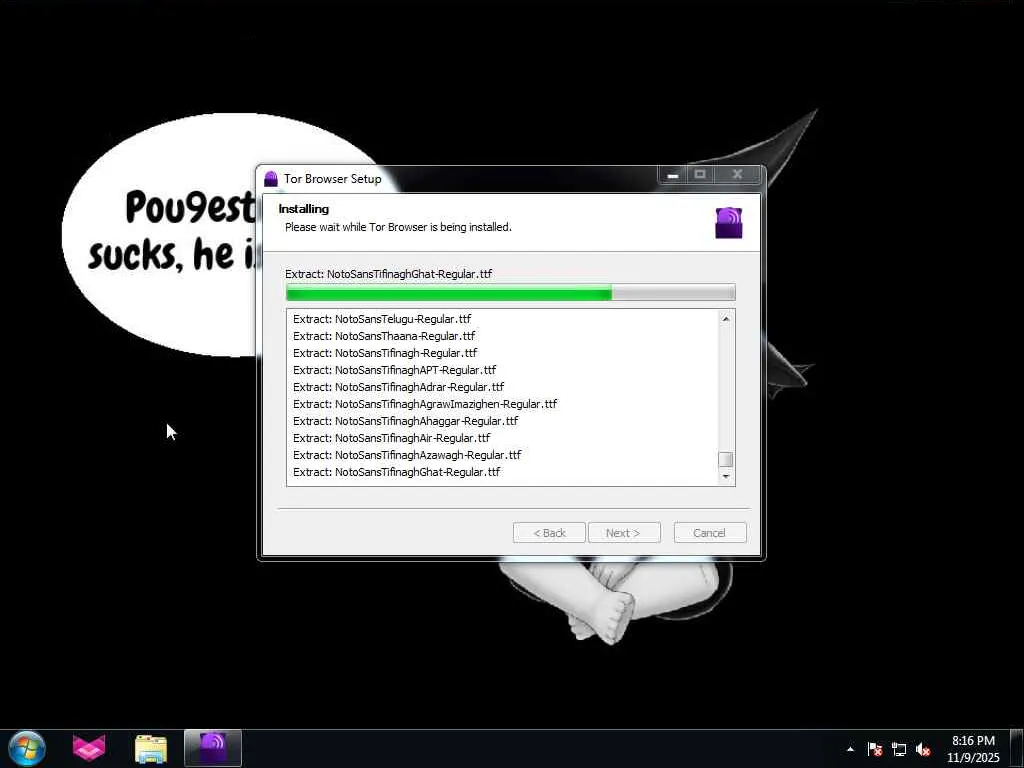Click the Tor Browser Setup title bar icon

pyautogui.click(x=271, y=178)
